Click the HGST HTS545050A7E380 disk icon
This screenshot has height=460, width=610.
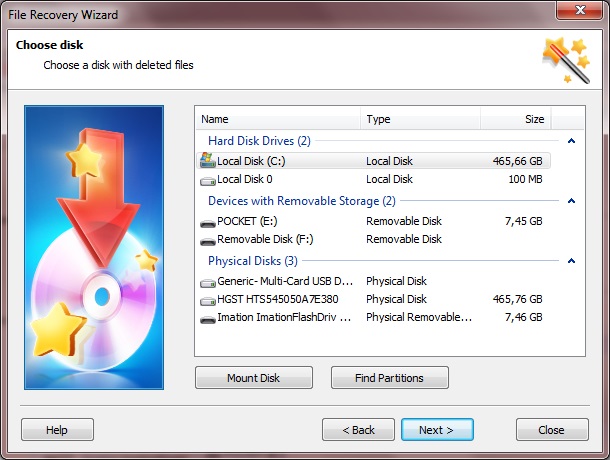coord(207,301)
